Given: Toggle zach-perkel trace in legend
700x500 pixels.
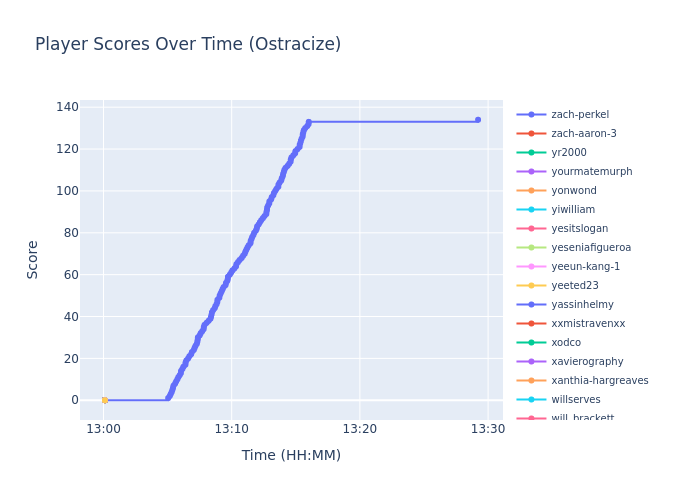Looking at the screenshot, I should [580, 115].
